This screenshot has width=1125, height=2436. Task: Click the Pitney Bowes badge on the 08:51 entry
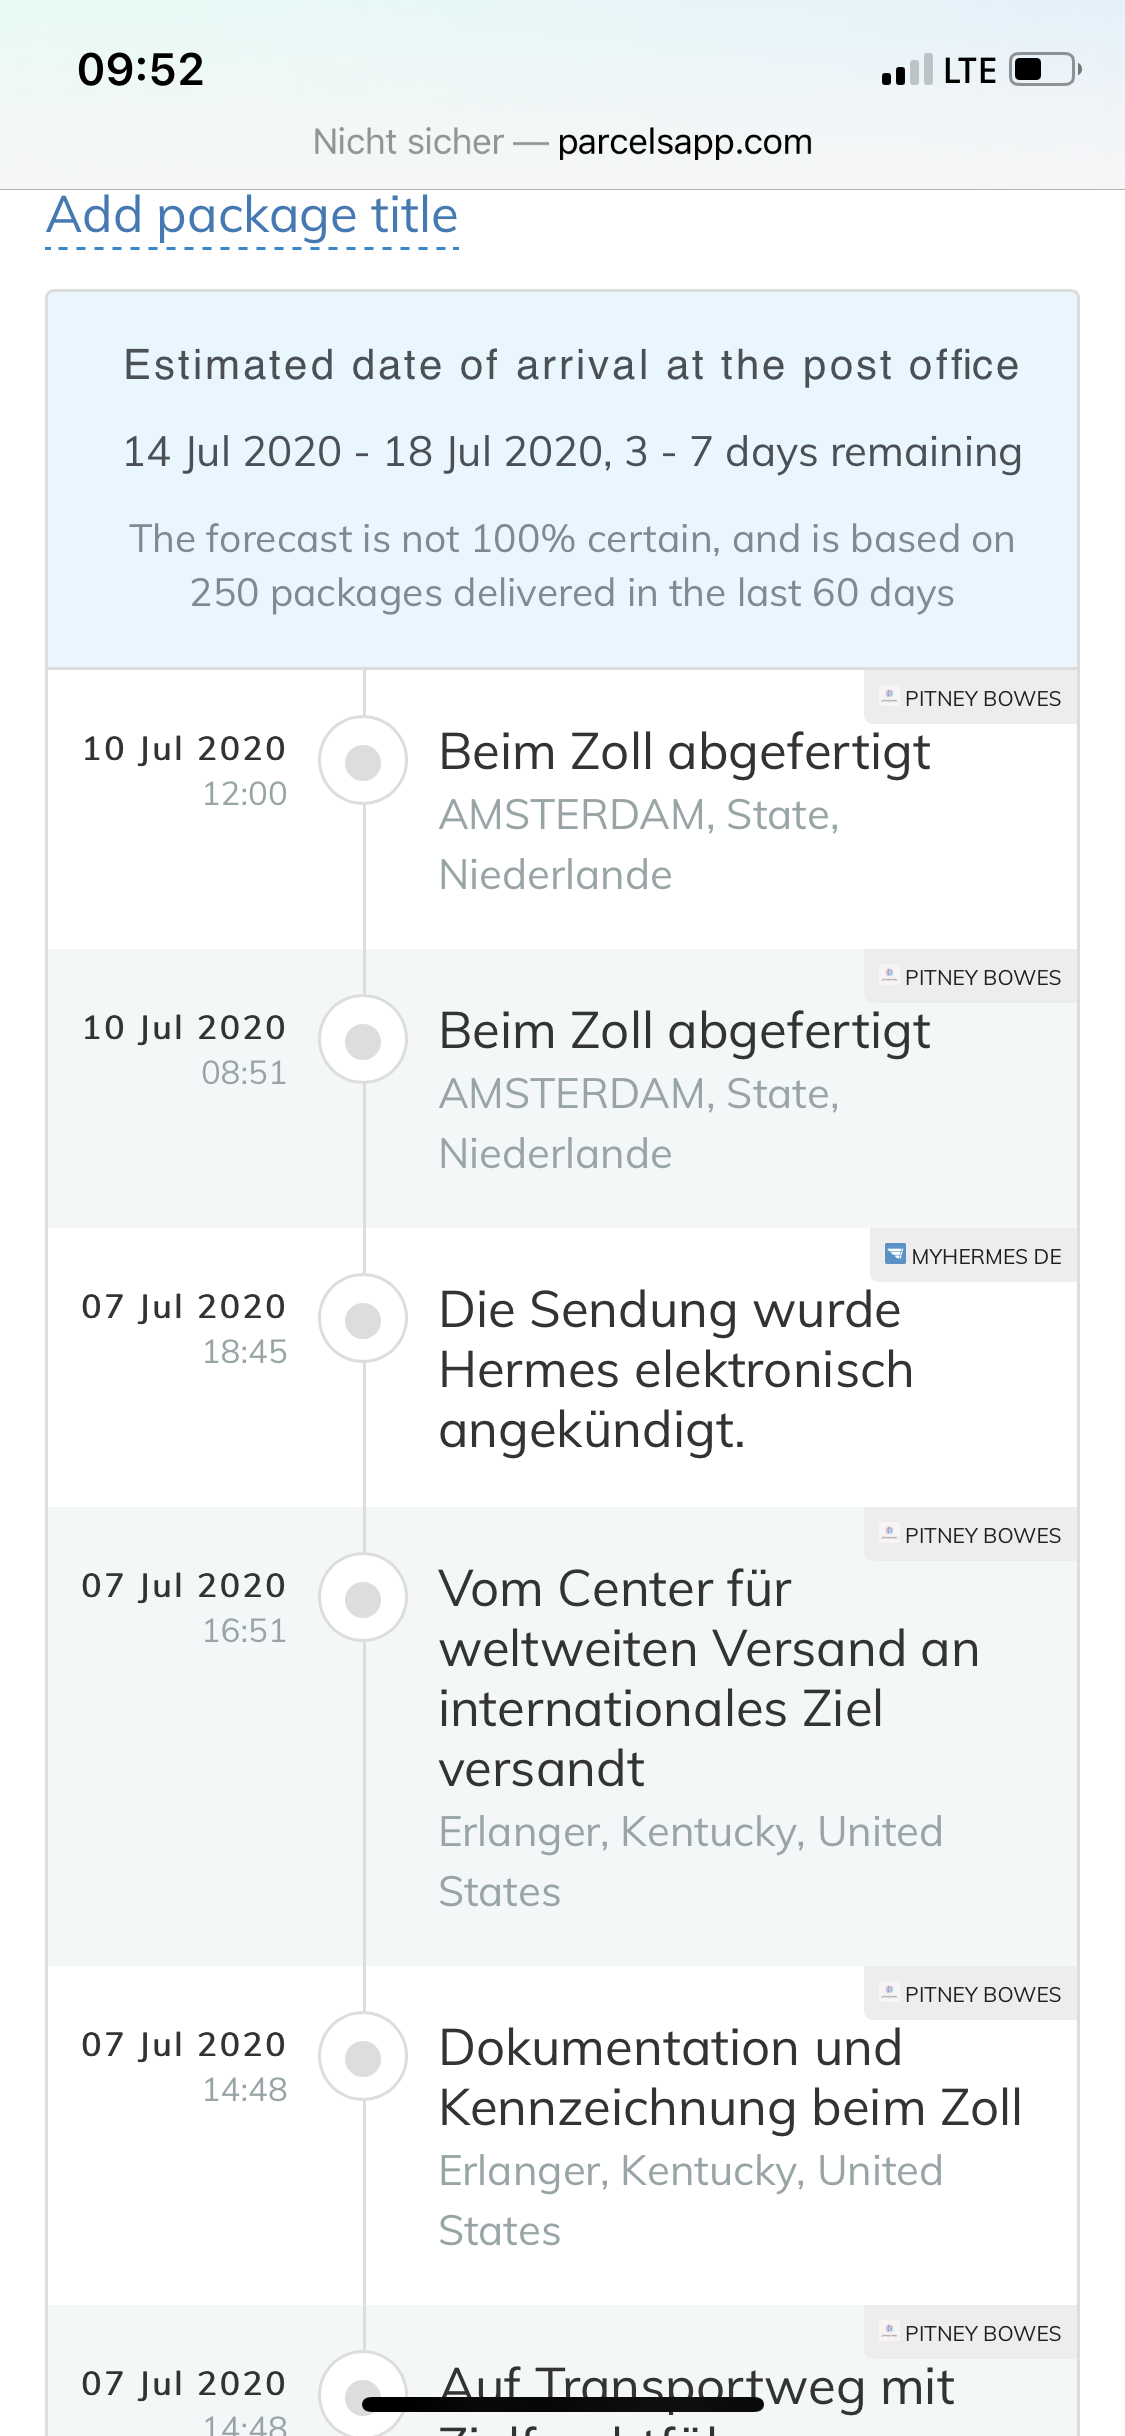[x=970, y=977]
